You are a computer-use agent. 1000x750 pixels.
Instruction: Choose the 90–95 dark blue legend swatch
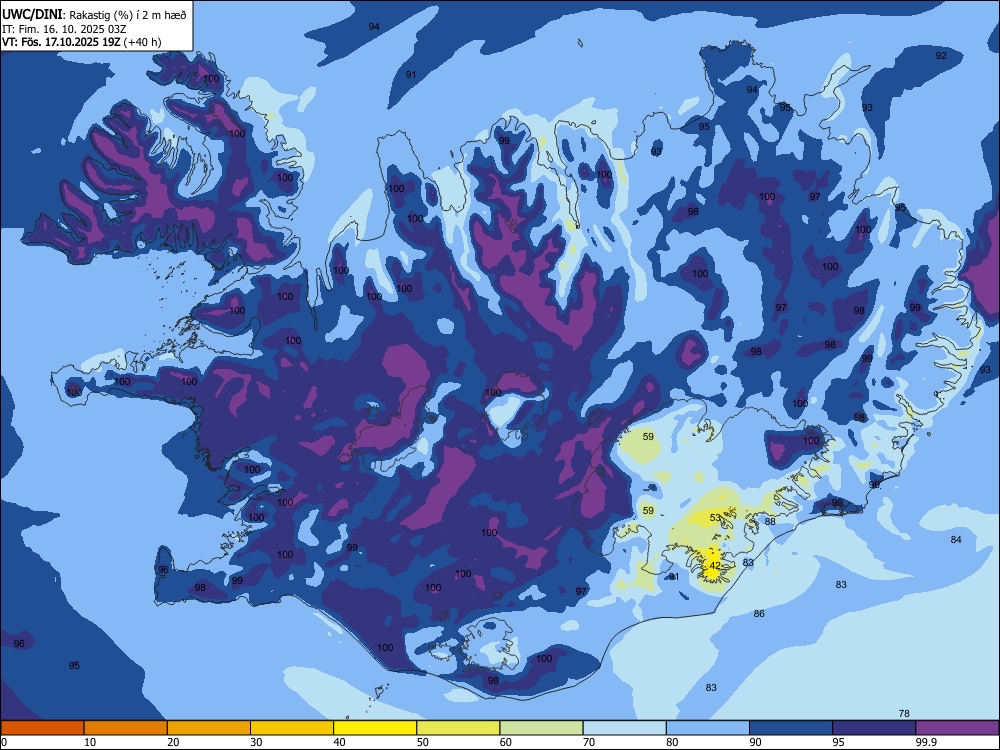point(791,728)
